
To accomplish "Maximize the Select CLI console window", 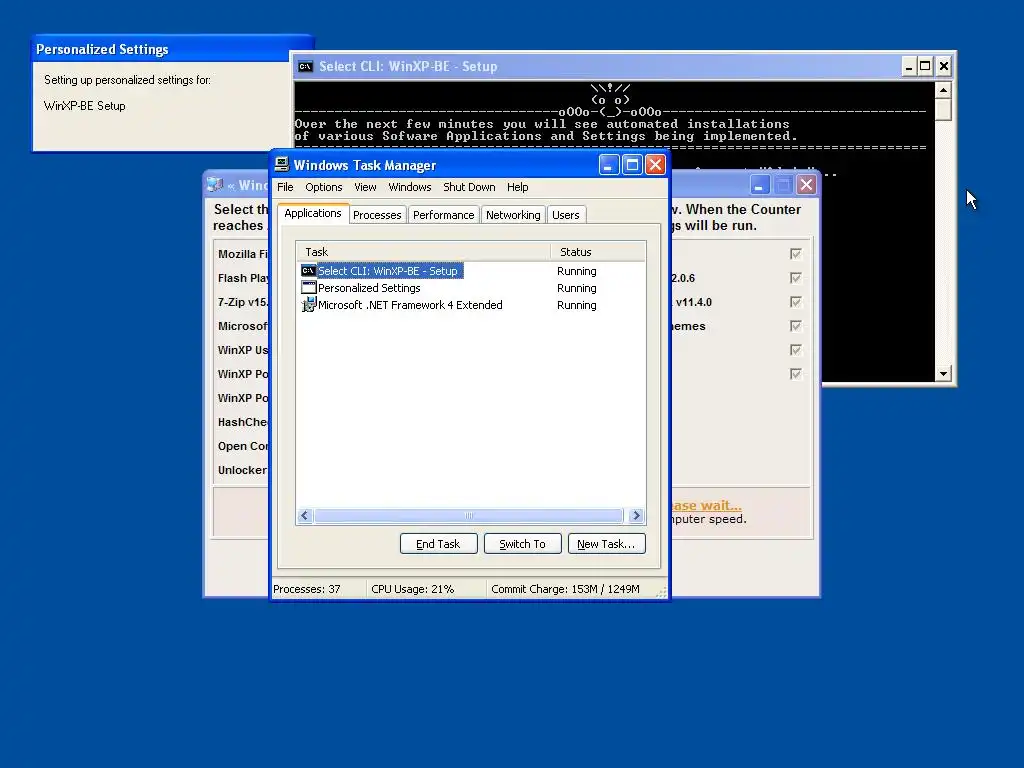I will [925, 66].
